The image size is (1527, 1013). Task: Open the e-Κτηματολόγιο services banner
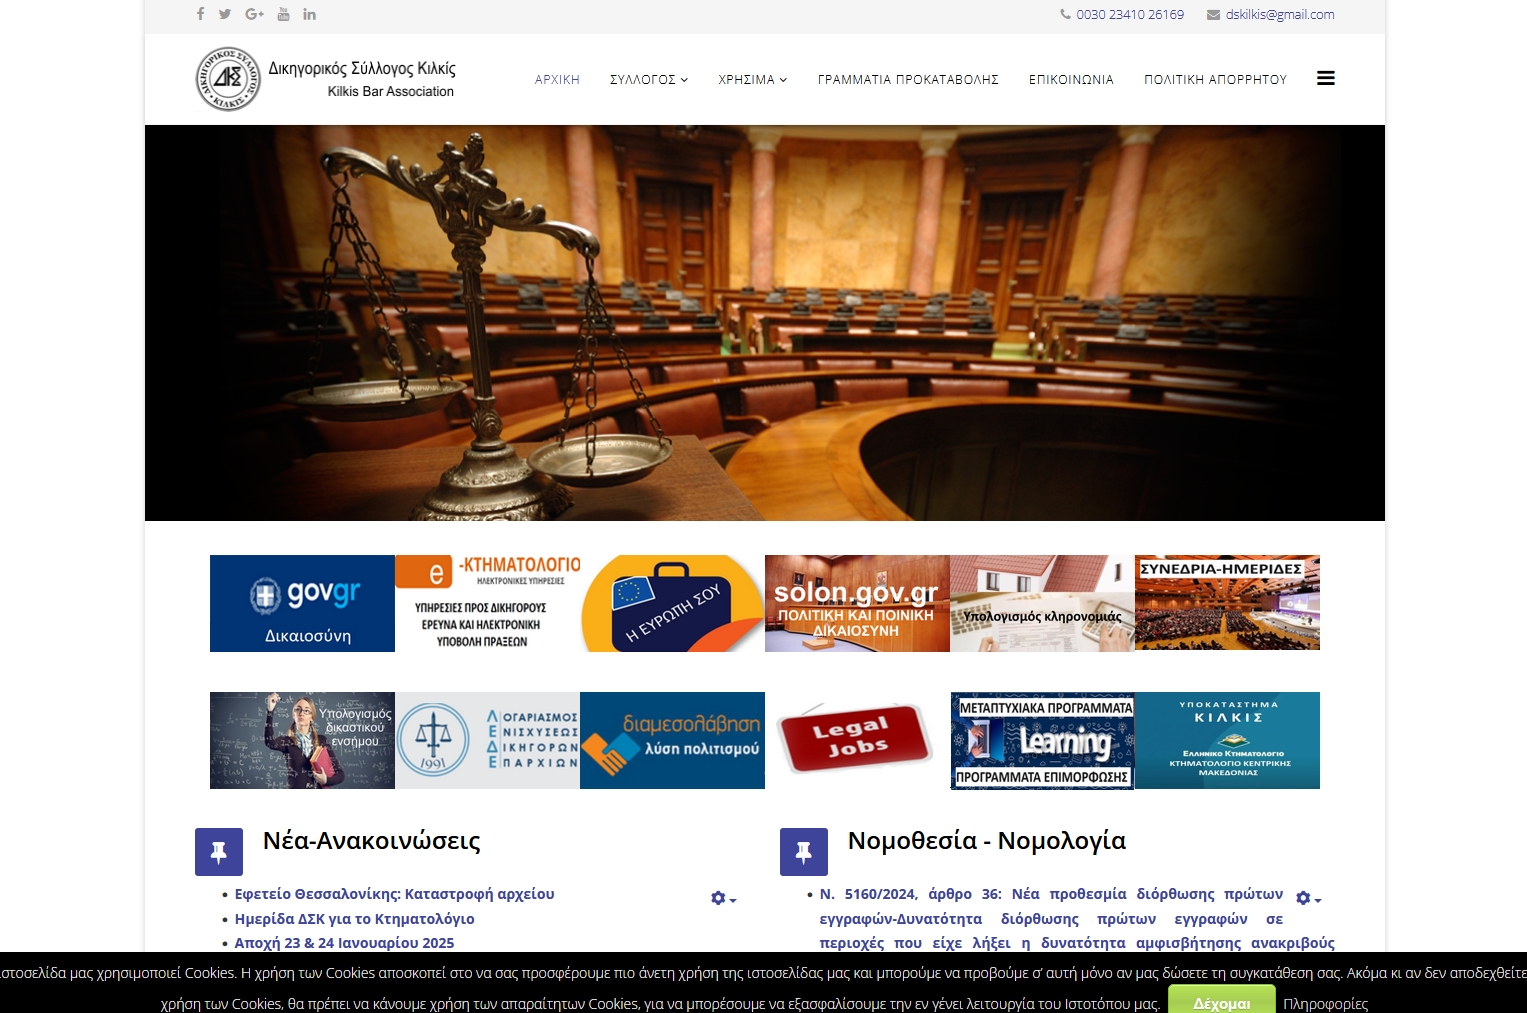[x=487, y=604]
